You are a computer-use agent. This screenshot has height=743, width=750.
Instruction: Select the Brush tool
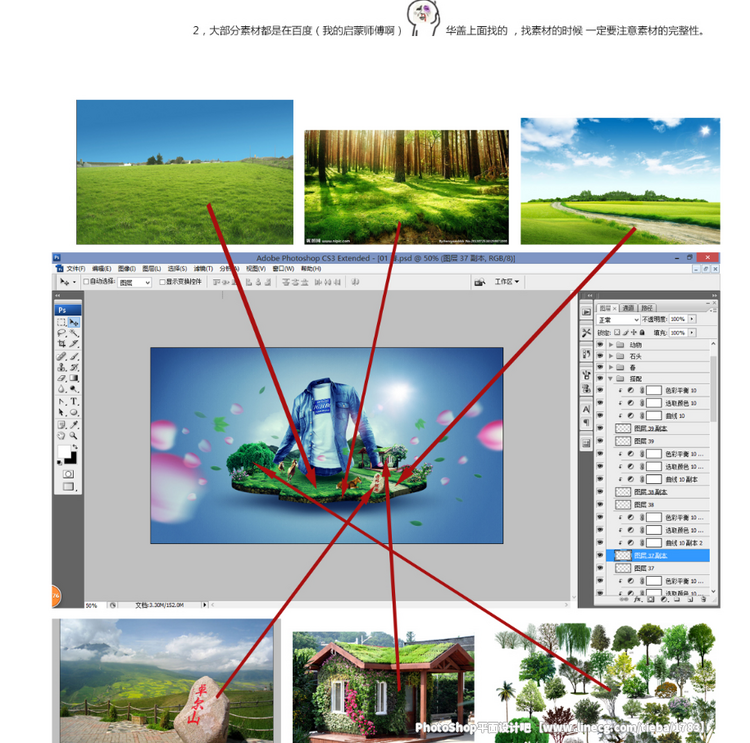(x=74, y=356)
